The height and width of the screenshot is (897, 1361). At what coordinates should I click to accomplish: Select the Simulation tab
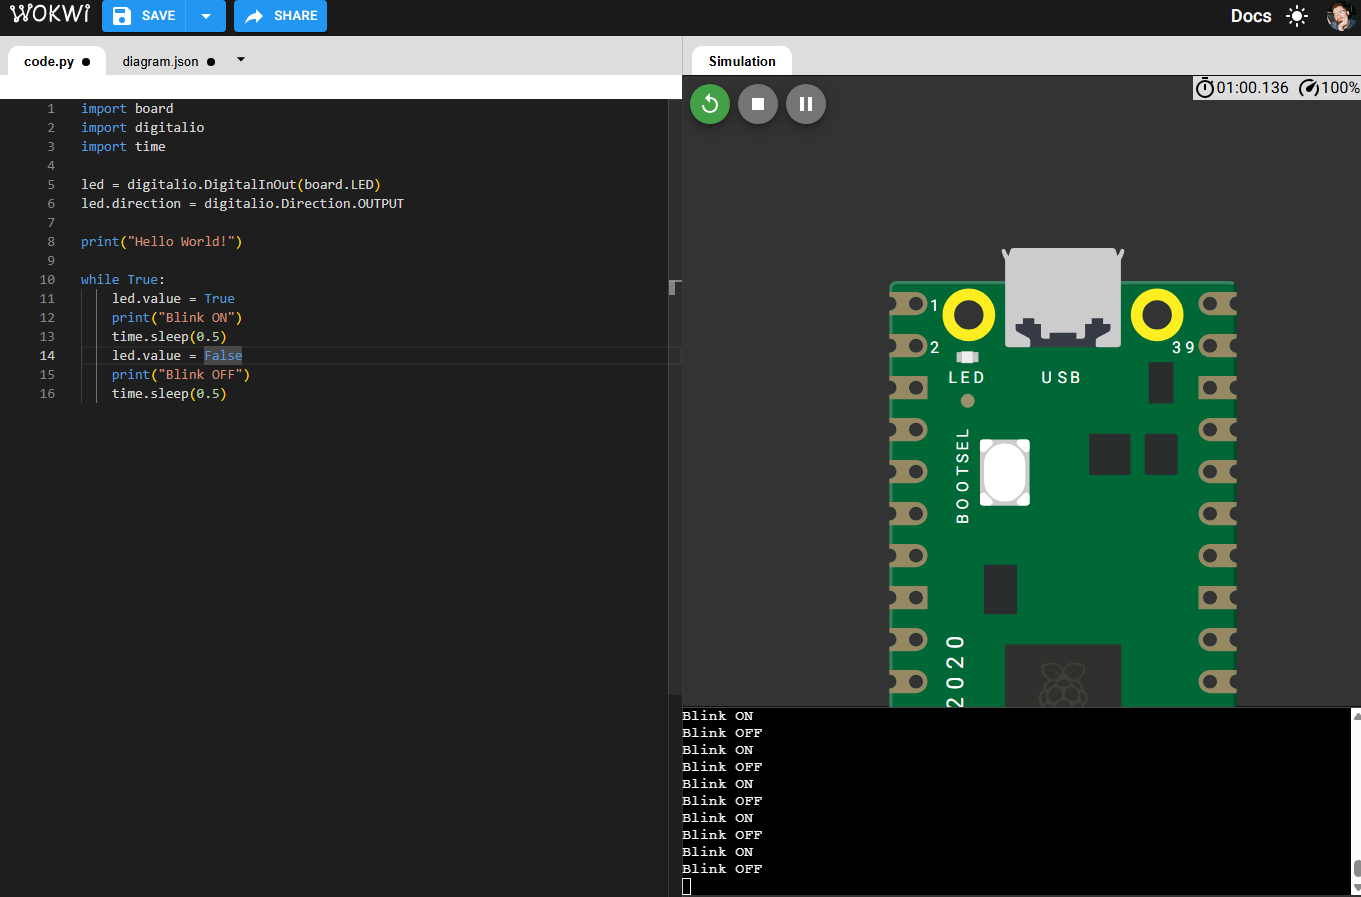(x=740, y=61)
